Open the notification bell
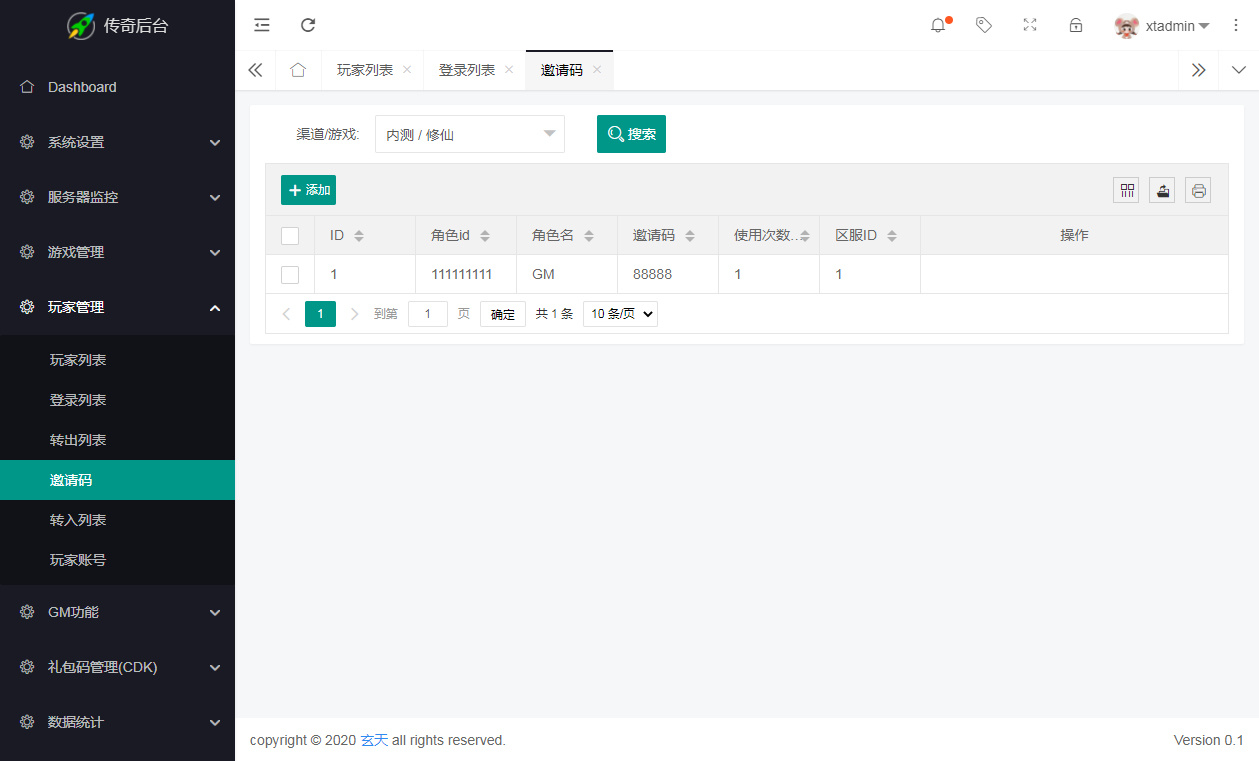The width and height of the screenshot is (1259, 761). 937,25
